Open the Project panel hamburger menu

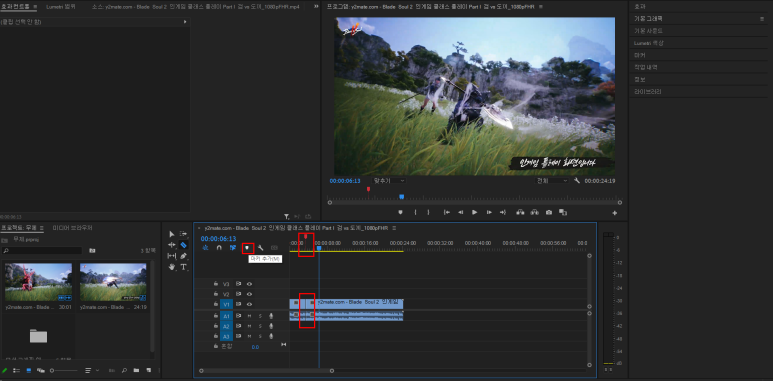[x=42, y=228]
